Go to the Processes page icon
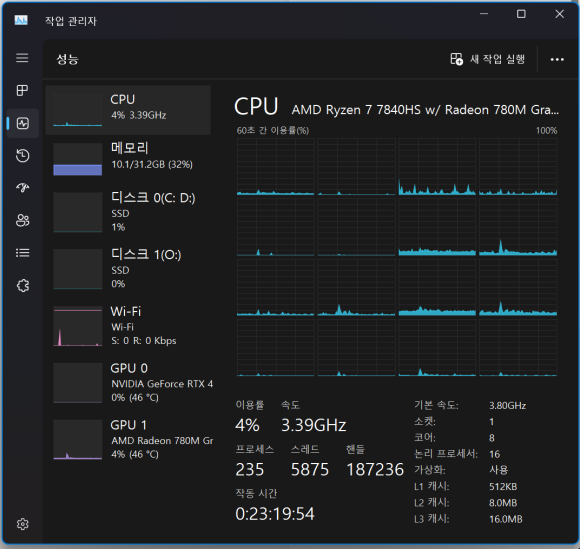 coord(22,90)
